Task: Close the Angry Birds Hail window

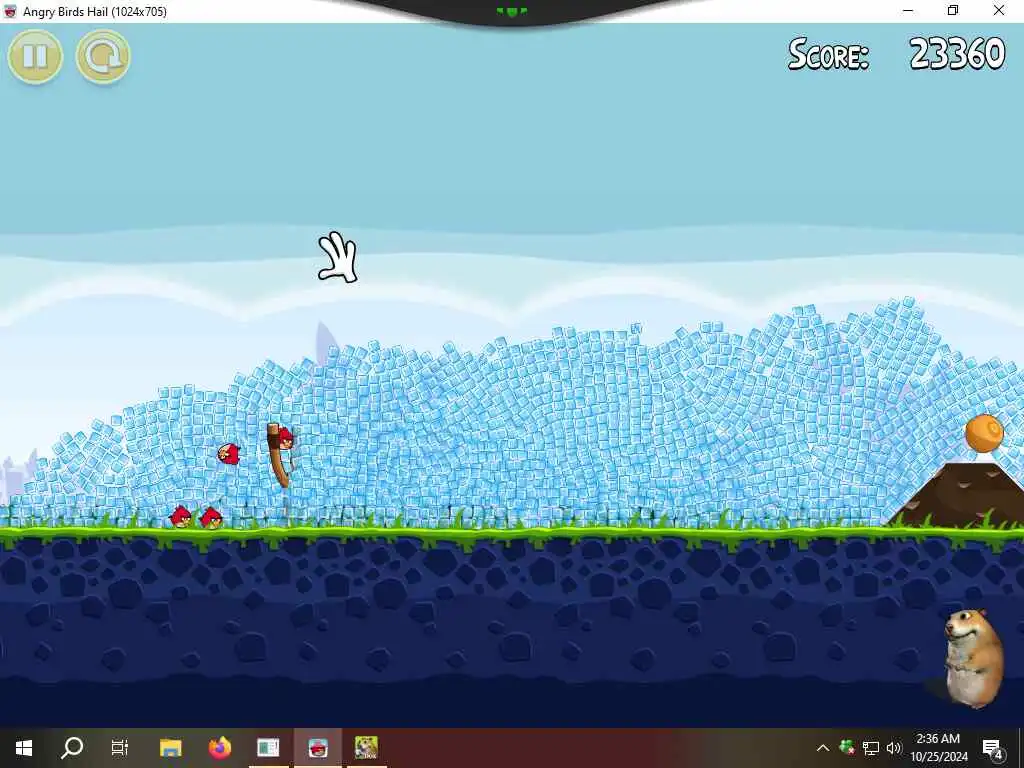Action: (999, 11)
